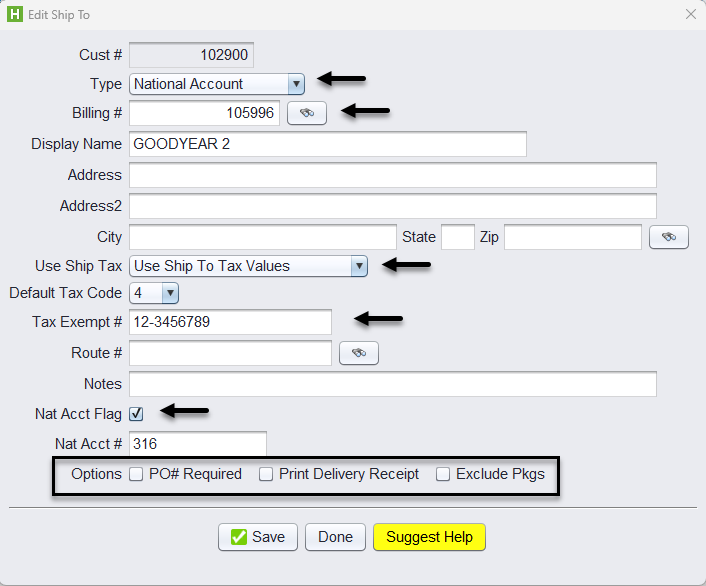Click into the Display Name field
706x586 pixels.
pos(328,144)
